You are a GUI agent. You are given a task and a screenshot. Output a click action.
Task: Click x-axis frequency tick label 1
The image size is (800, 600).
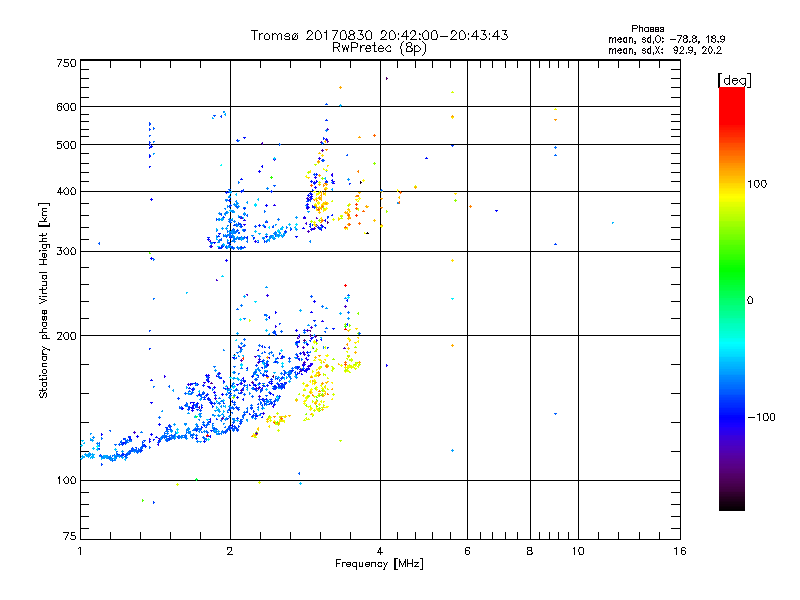pyautogui.click(x=80, y=551)
